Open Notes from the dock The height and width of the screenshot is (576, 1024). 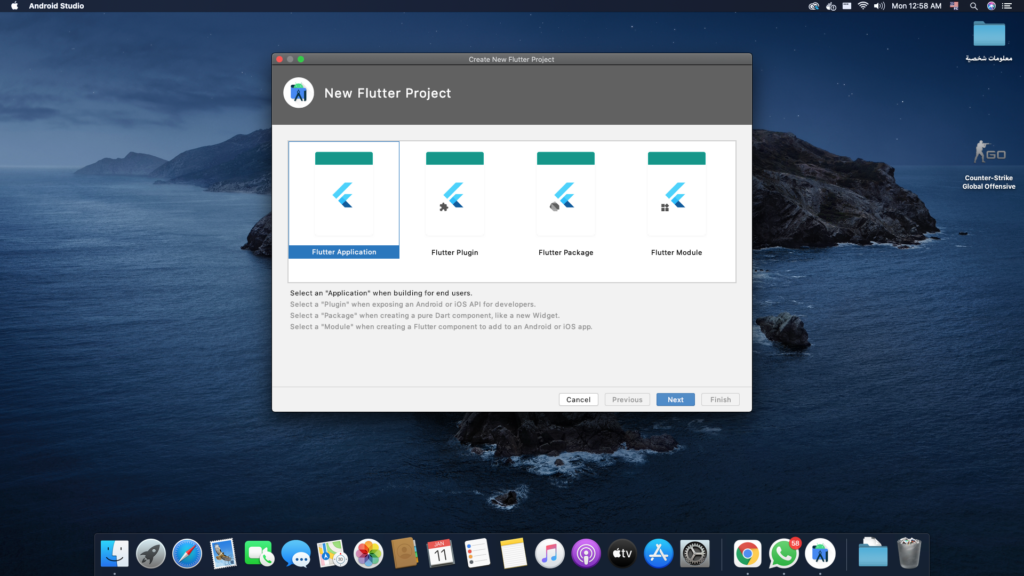point(513,554)
